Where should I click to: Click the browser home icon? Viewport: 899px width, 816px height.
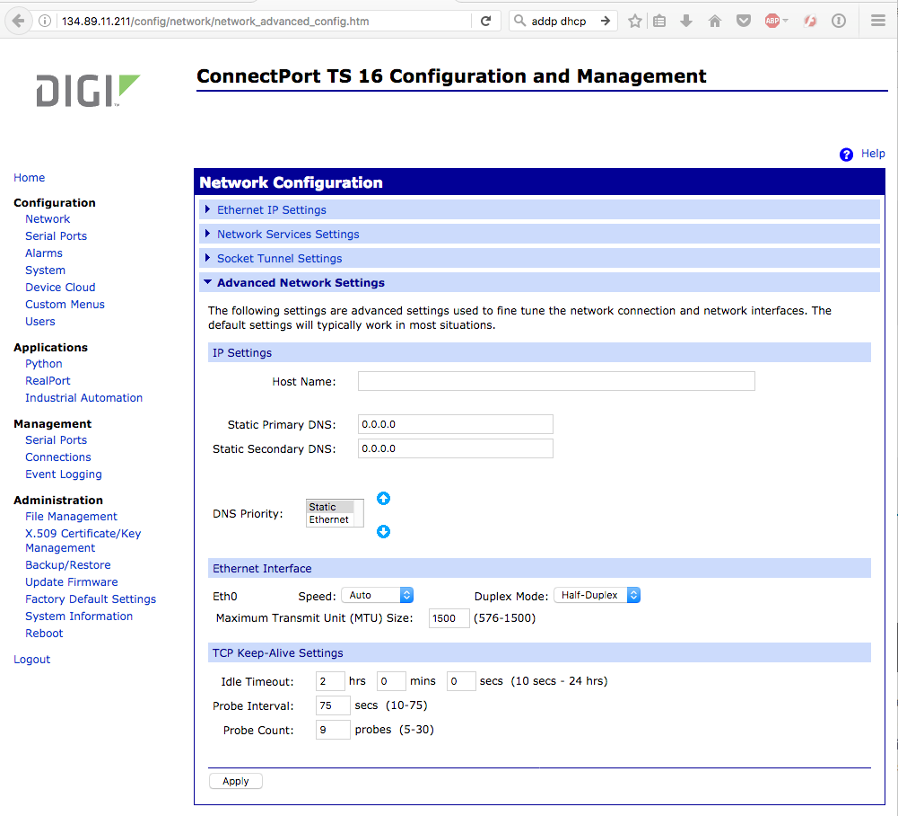(x=715, y=21)
